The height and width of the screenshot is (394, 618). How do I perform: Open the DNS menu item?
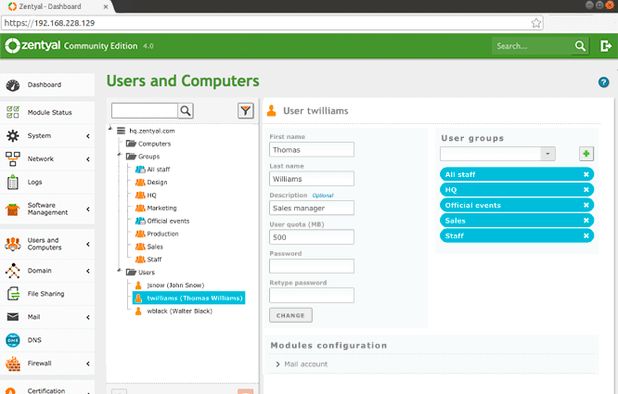pyautogui.click(x=47, y=340)
